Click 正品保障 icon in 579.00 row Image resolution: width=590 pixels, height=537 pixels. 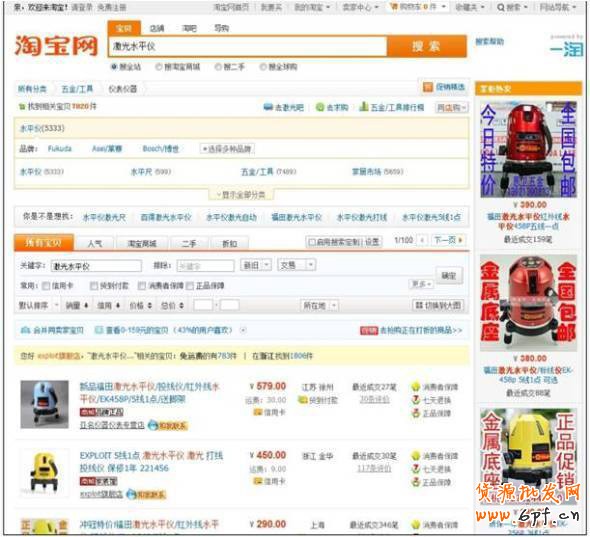click(415, 413)
